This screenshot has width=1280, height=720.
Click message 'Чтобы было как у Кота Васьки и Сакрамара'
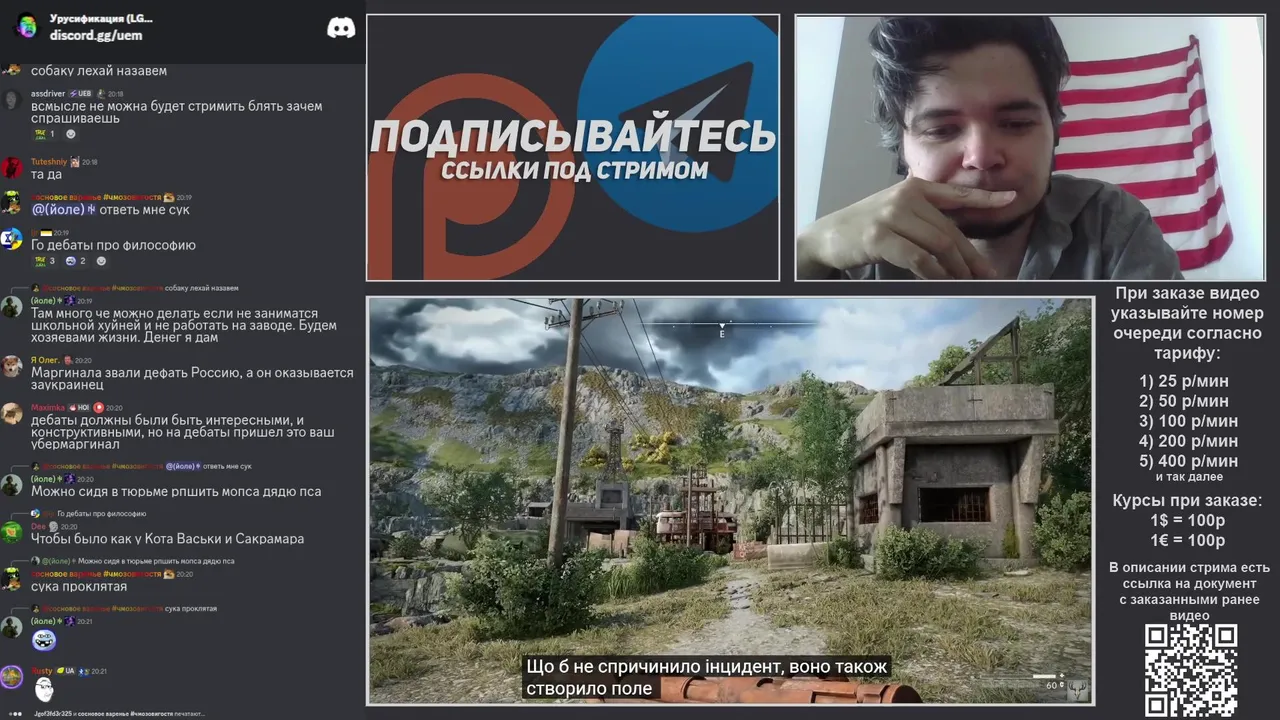167,539
